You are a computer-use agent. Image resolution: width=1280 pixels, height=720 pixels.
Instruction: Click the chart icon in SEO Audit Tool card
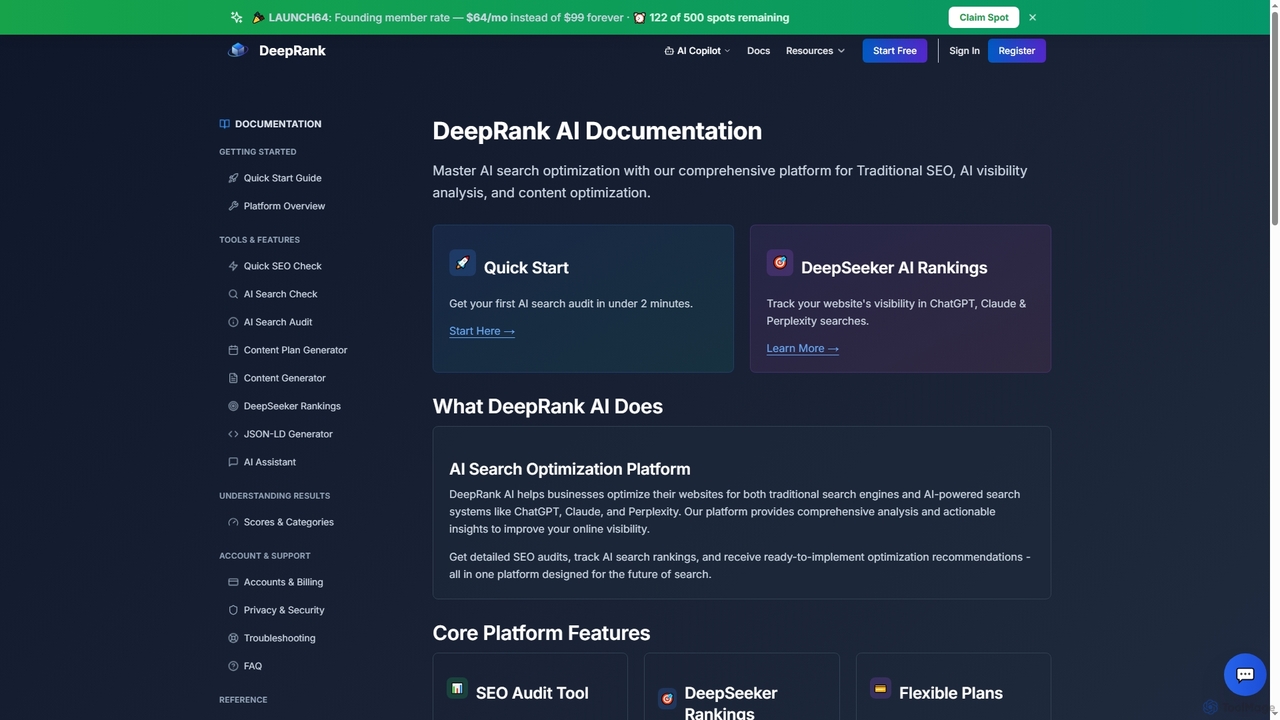pyautogui.click(x=457, y=688)
